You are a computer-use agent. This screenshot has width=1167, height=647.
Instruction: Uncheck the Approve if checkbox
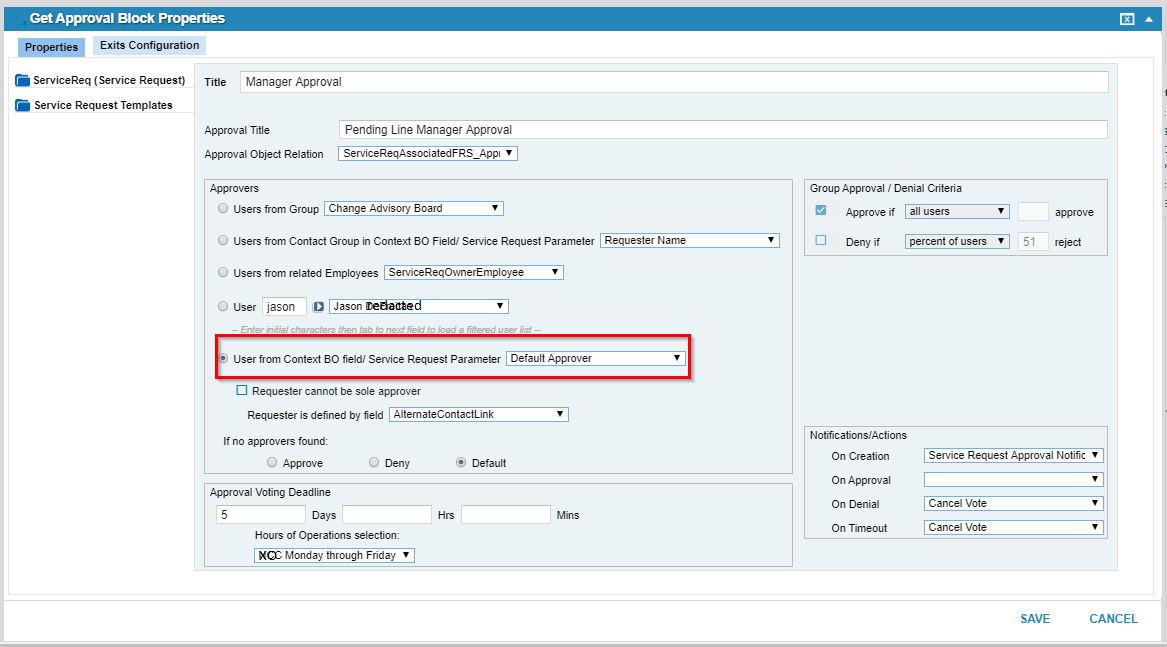(821, 211)
